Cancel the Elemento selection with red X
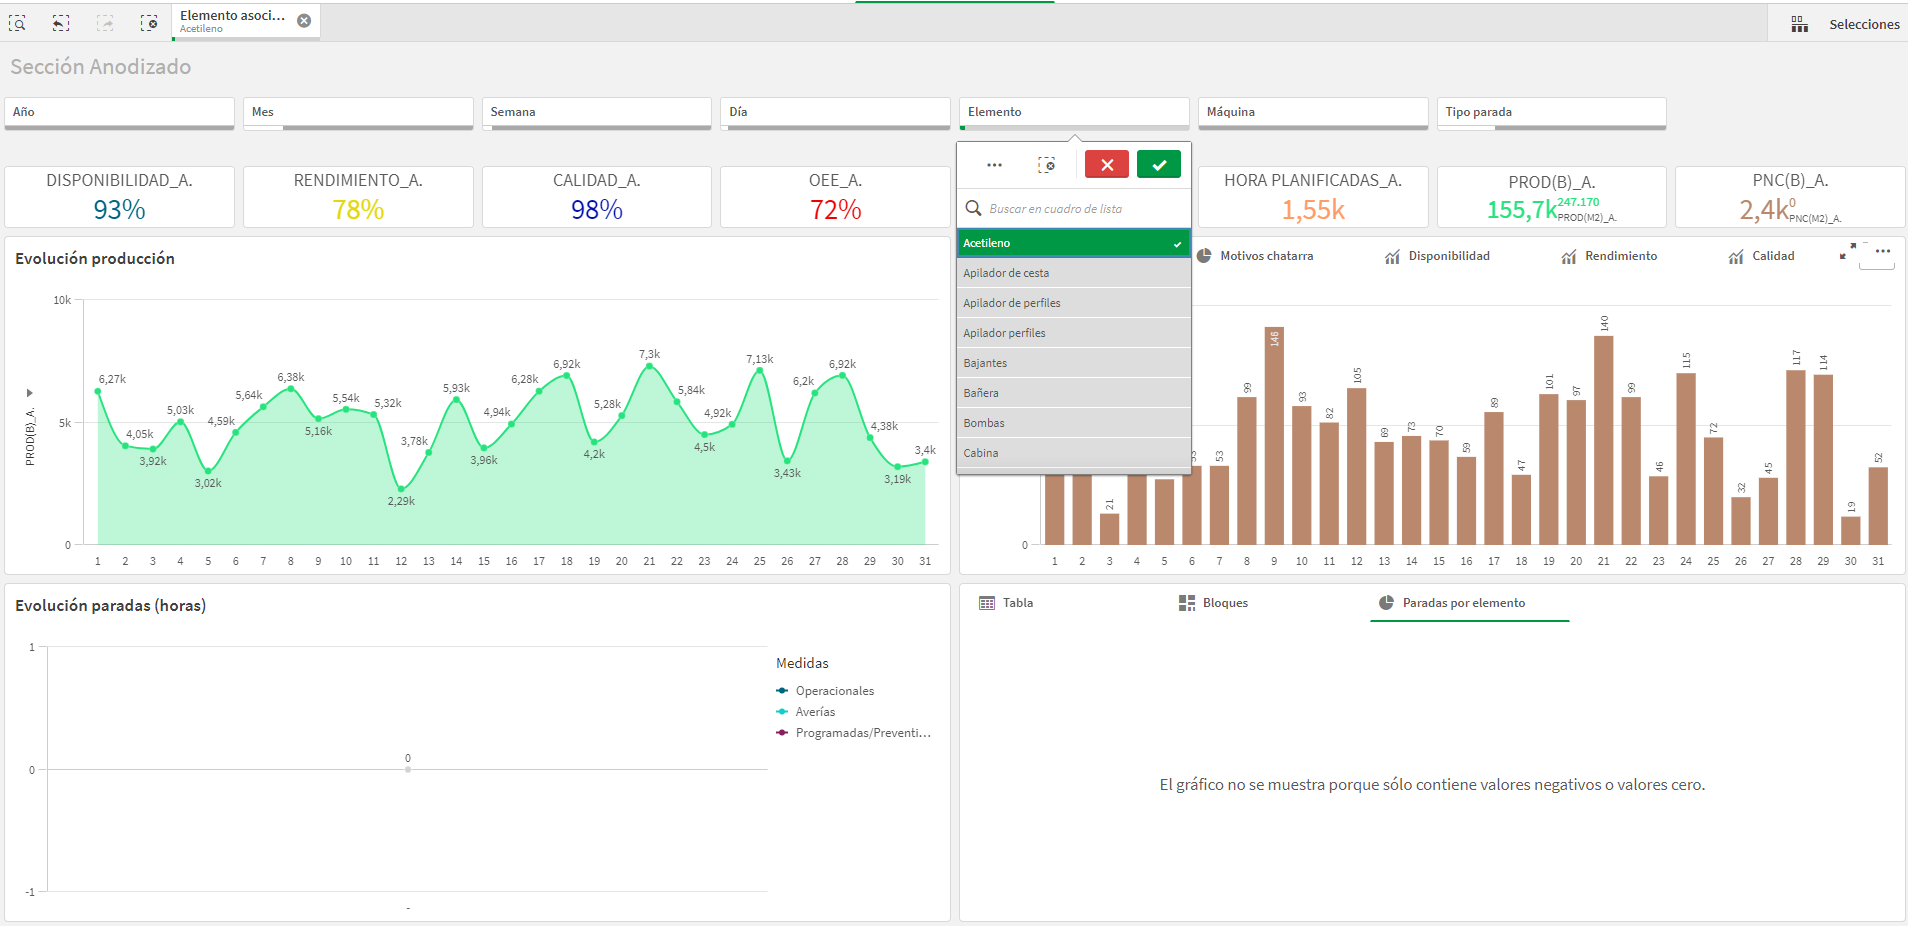The height and width of the screenshot is (926, 1908). pyautogui.click(x=1107, y=165)
